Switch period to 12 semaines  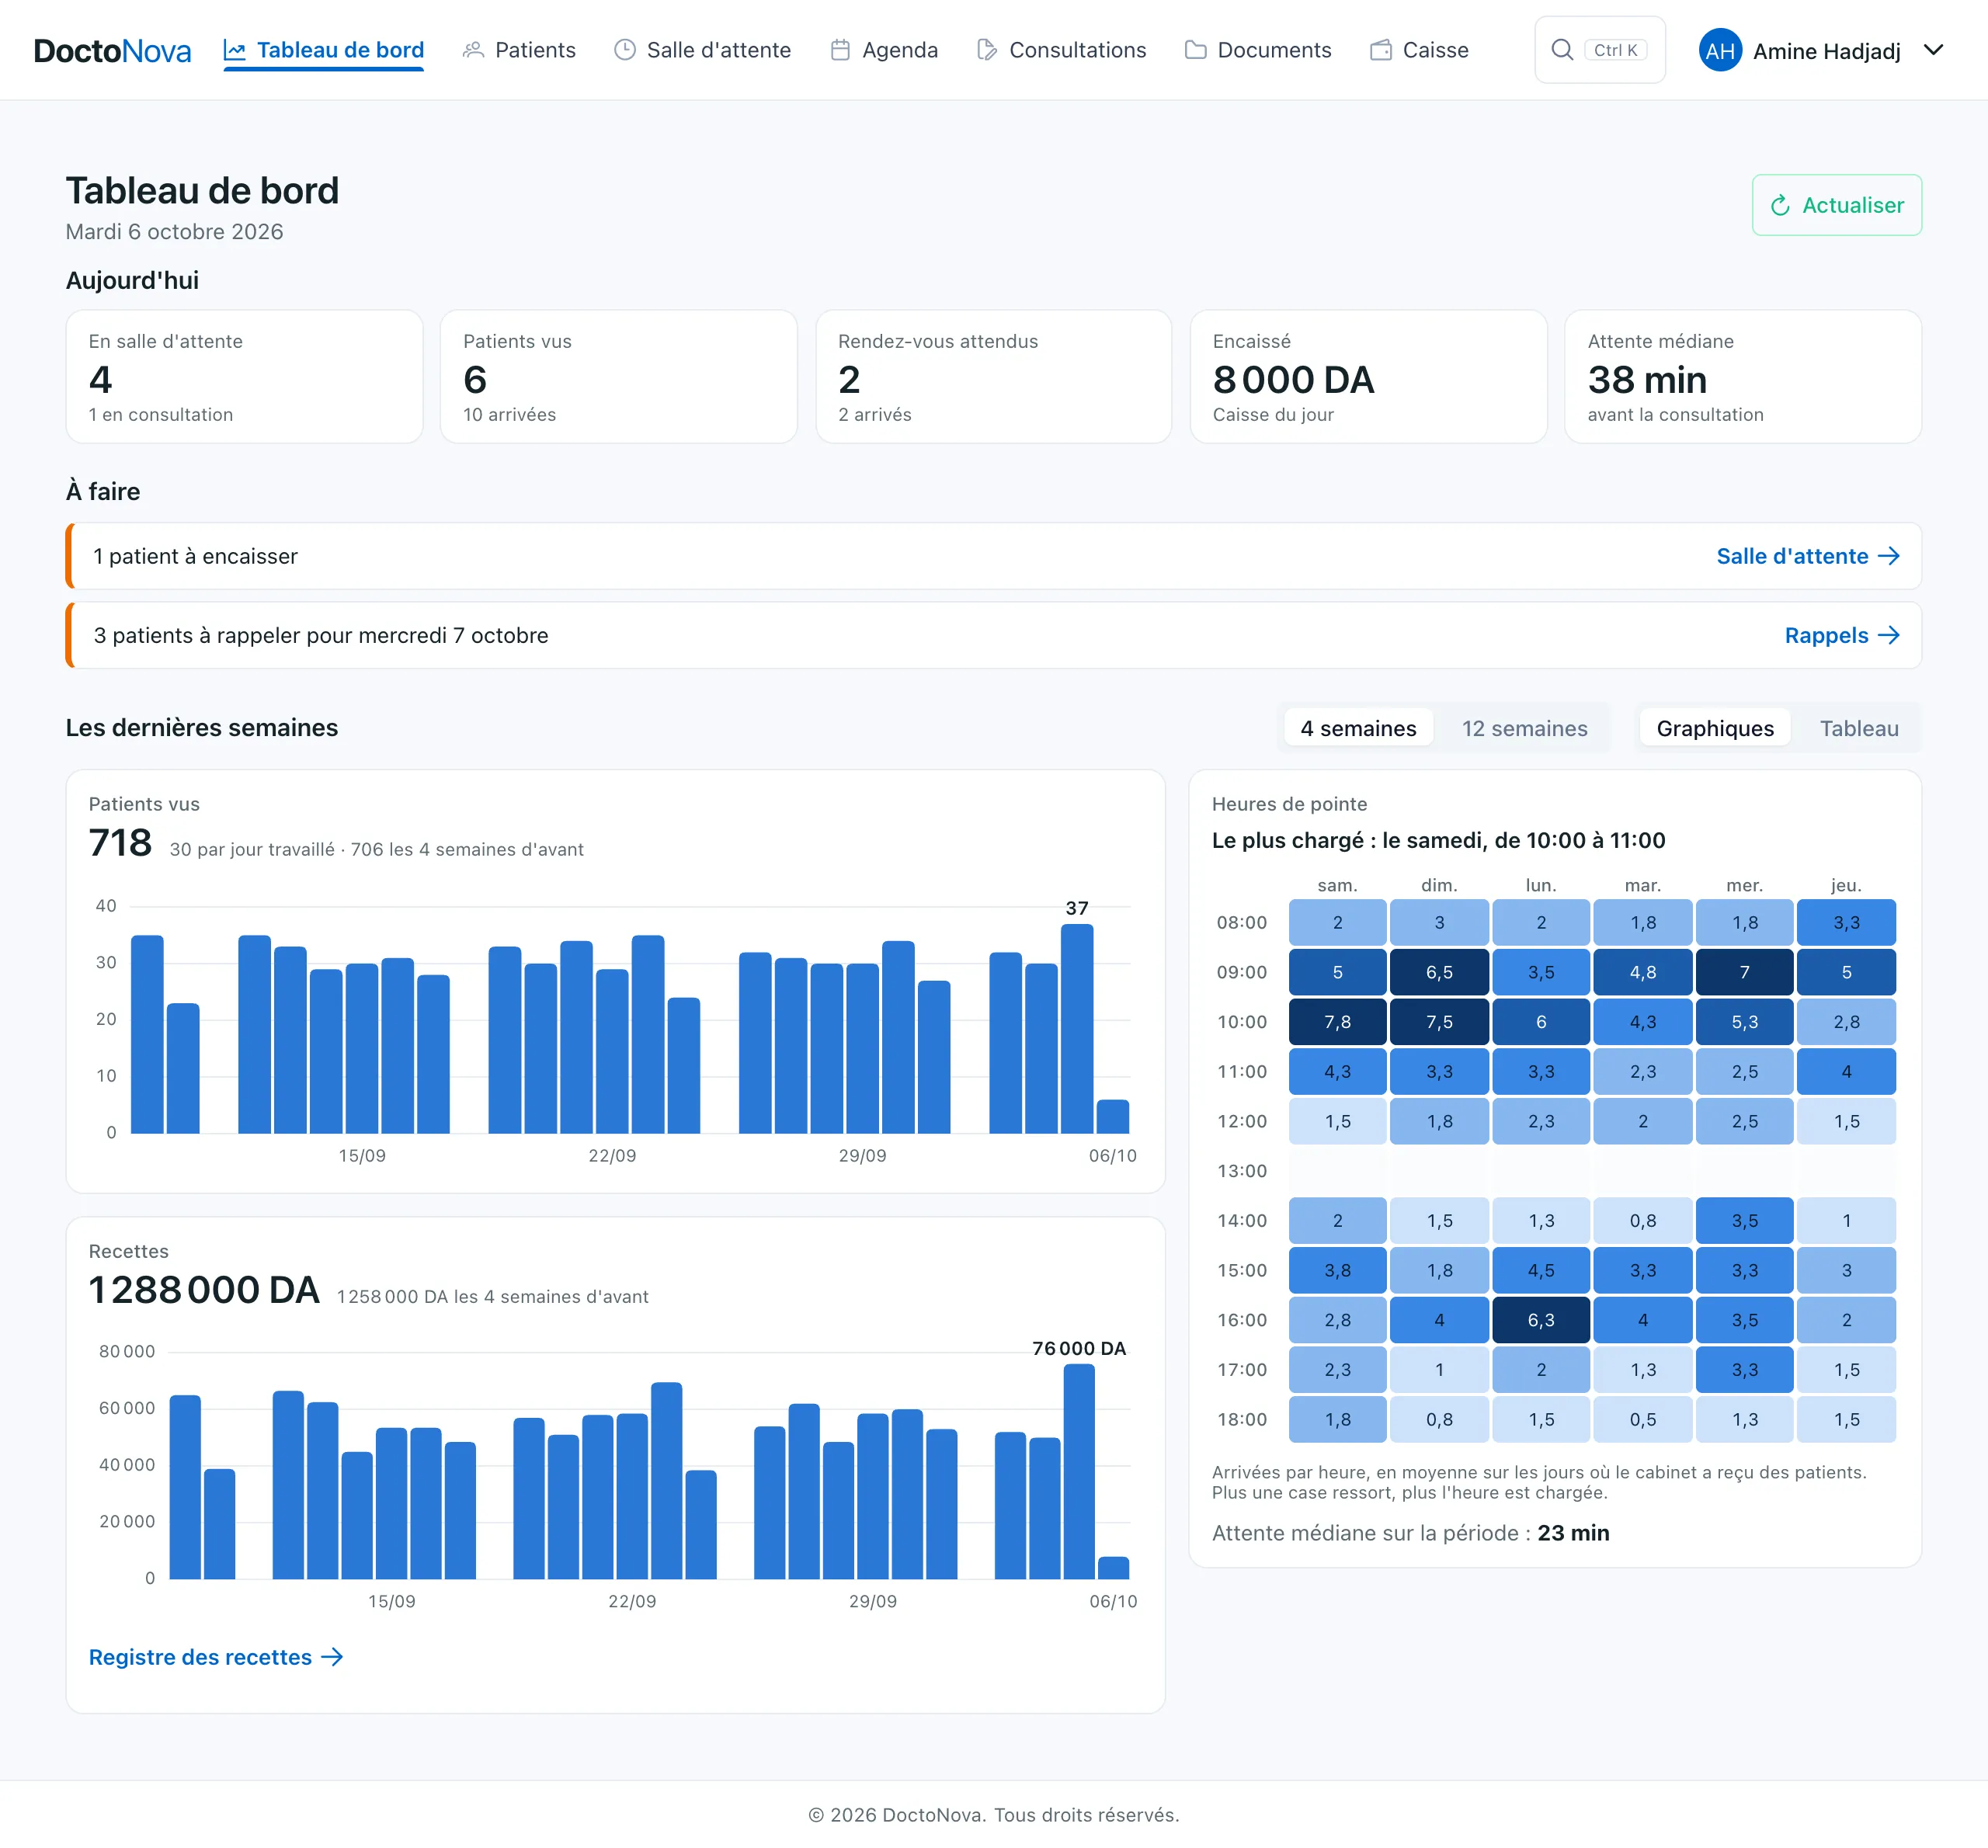1524,728
